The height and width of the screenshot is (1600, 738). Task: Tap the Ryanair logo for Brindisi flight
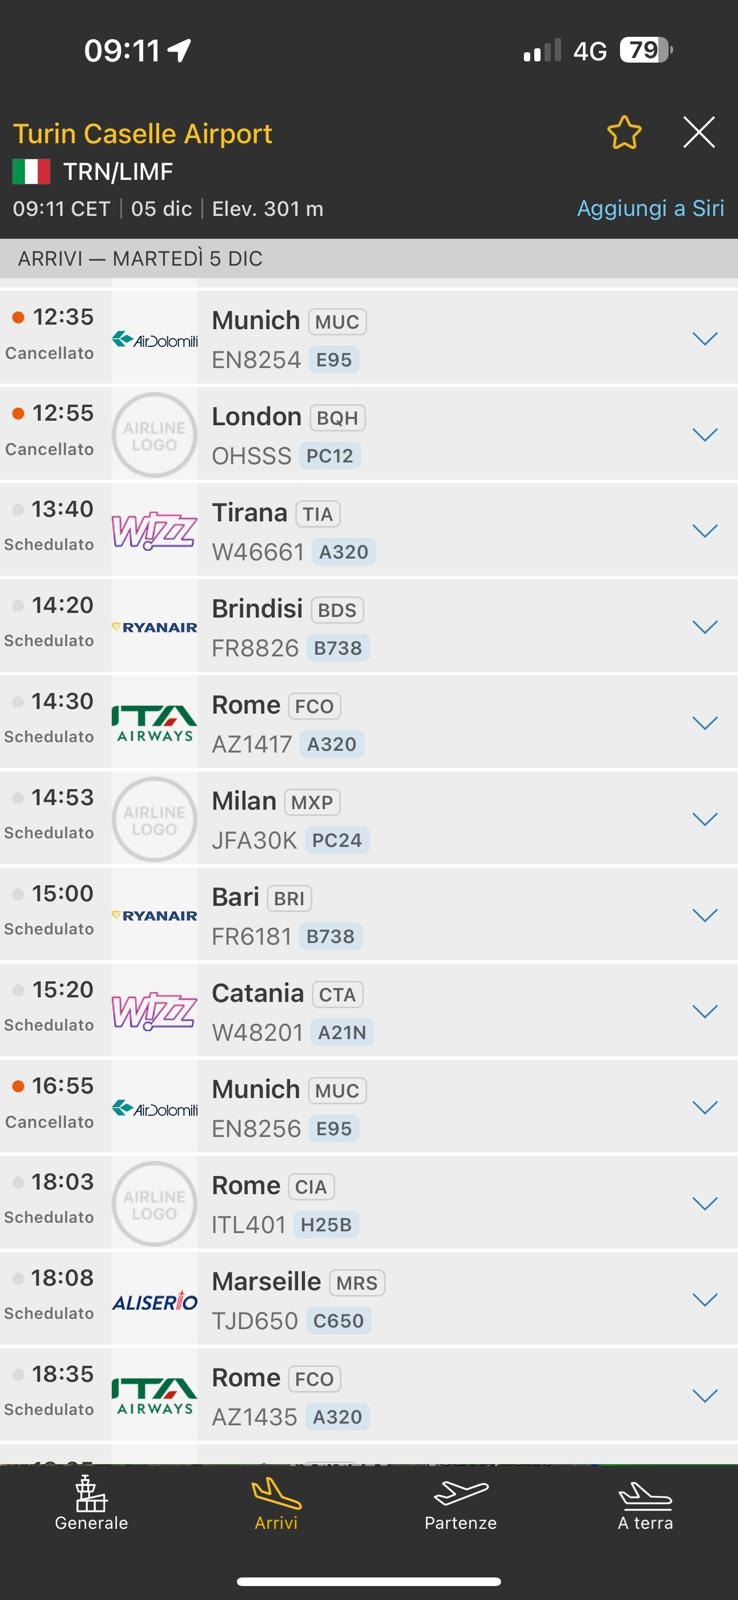coord(154,627)
